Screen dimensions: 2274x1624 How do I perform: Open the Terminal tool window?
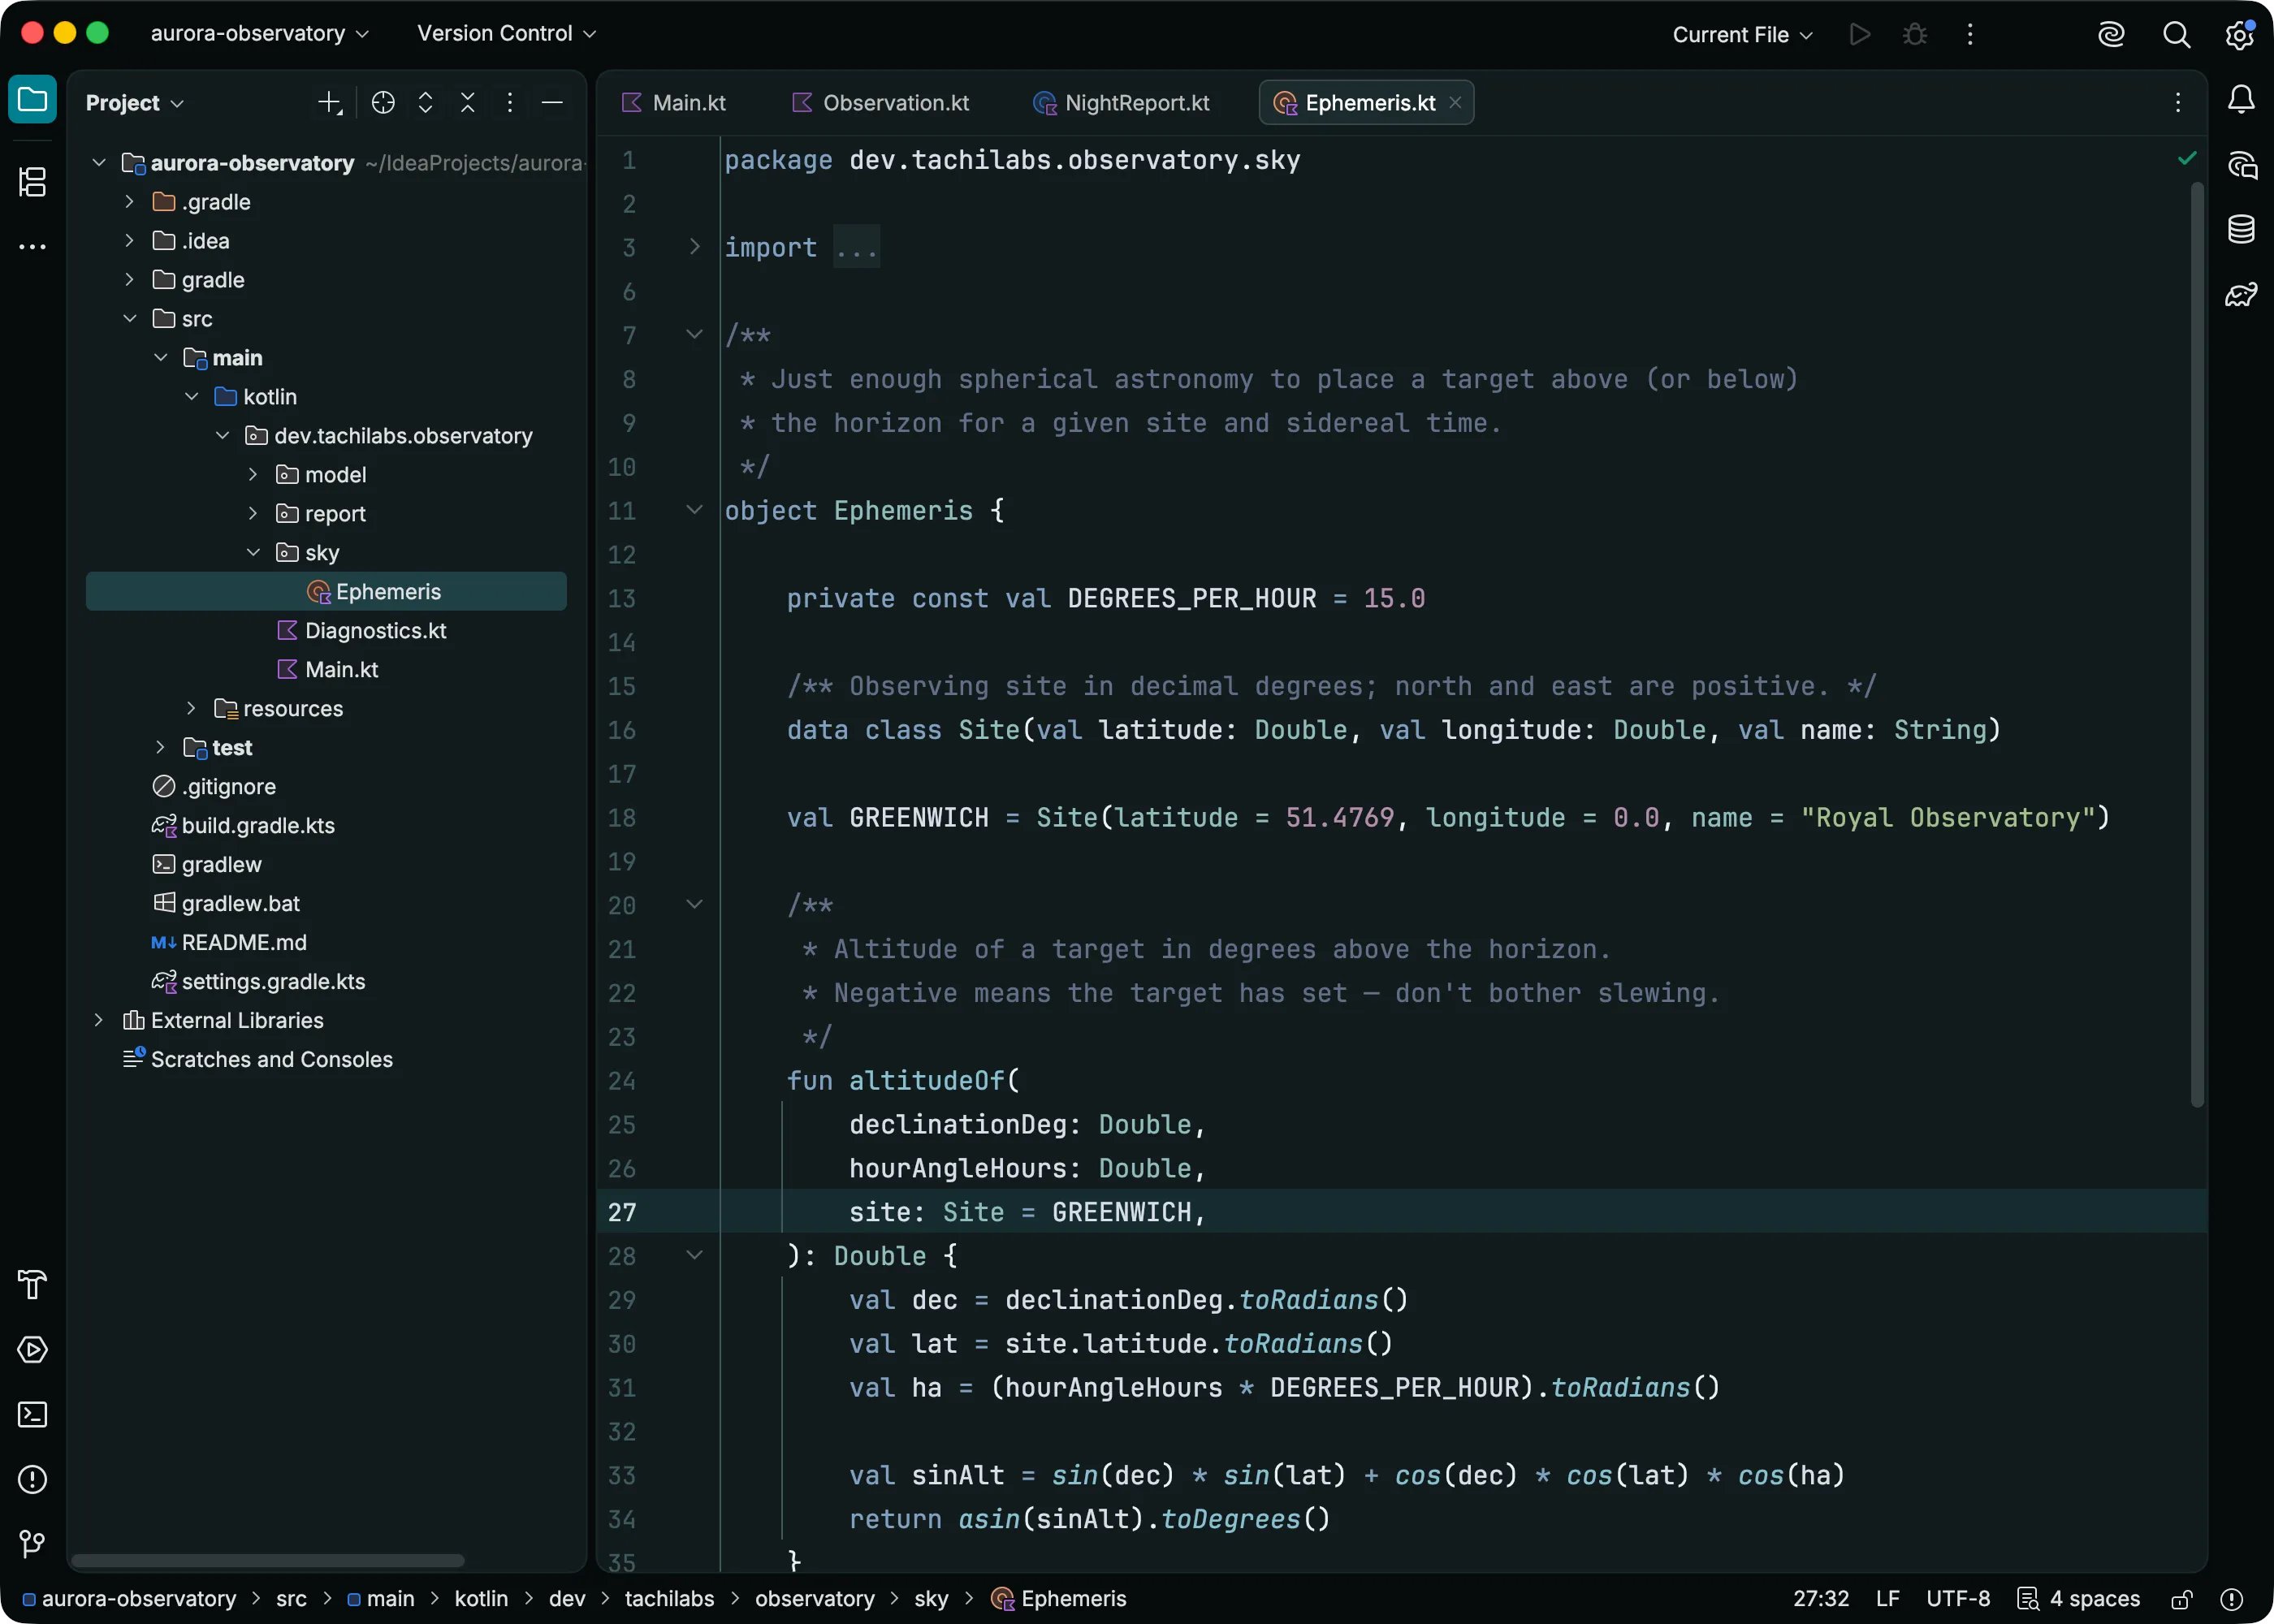point(32,1415)
